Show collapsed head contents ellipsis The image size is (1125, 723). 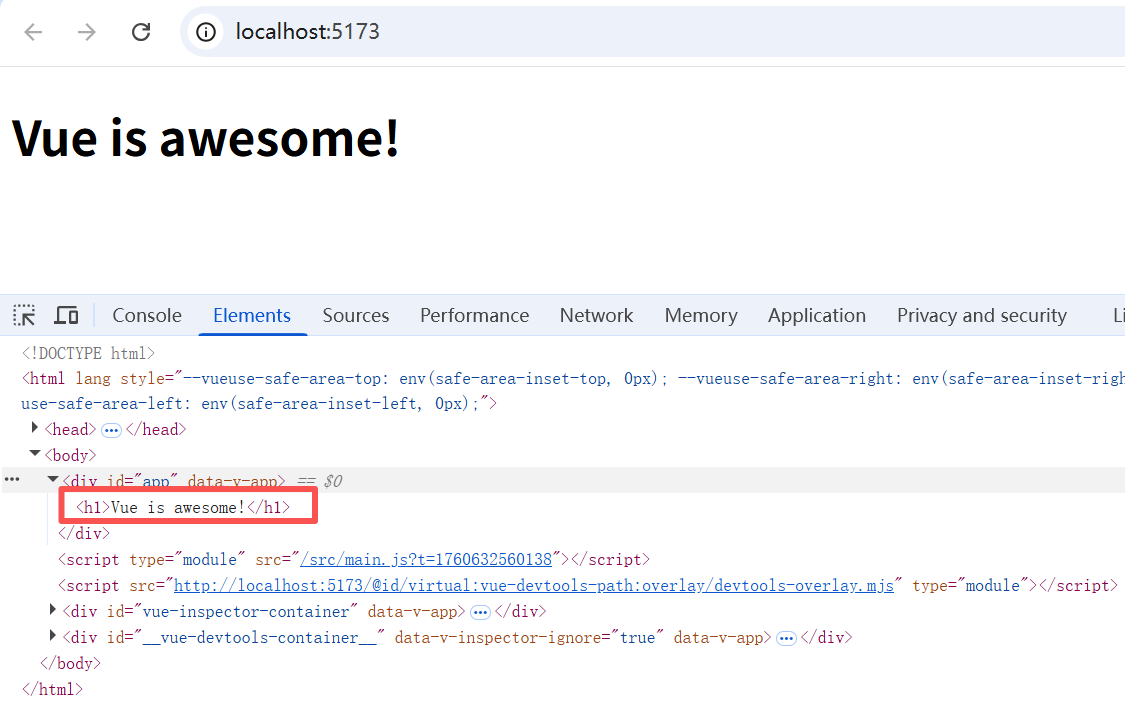111,430
